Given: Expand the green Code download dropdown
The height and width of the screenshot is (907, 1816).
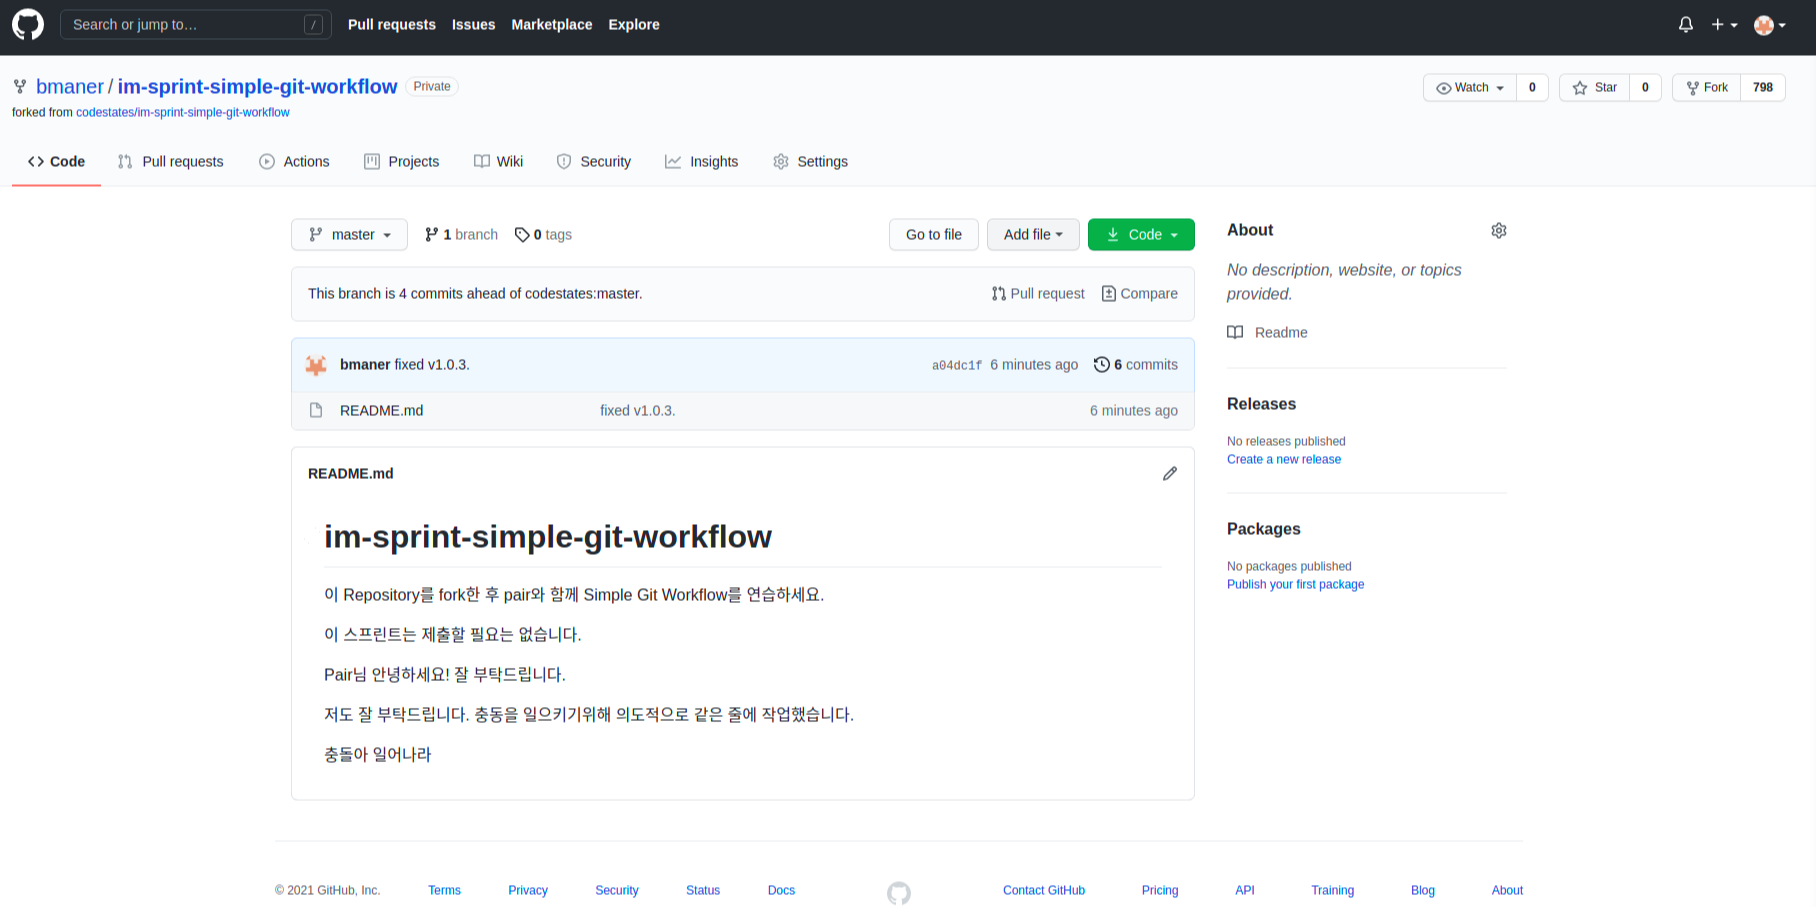Looking at the screenshot, I should click(1141, 234).
